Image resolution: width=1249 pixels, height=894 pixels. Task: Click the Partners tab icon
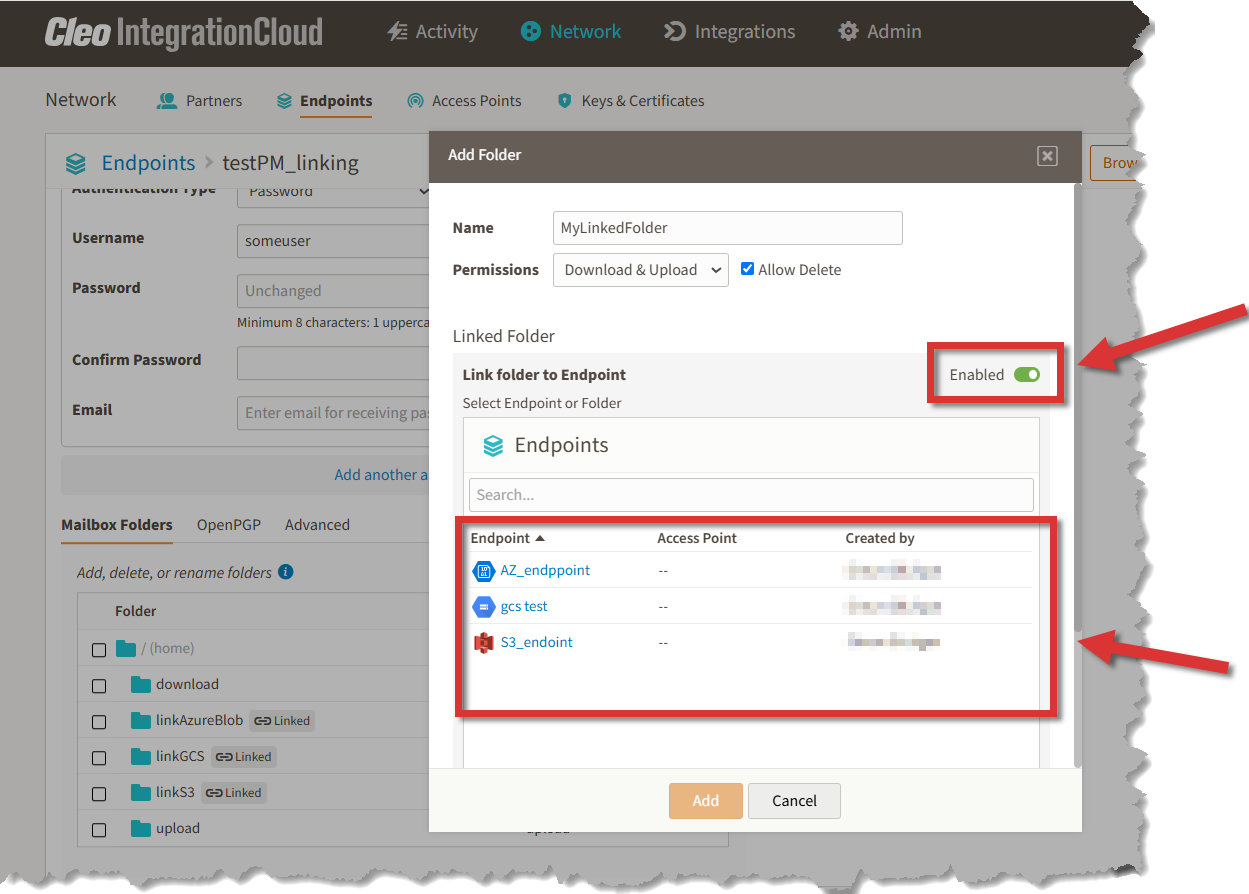pyautogui.click(x=167, y=101)
